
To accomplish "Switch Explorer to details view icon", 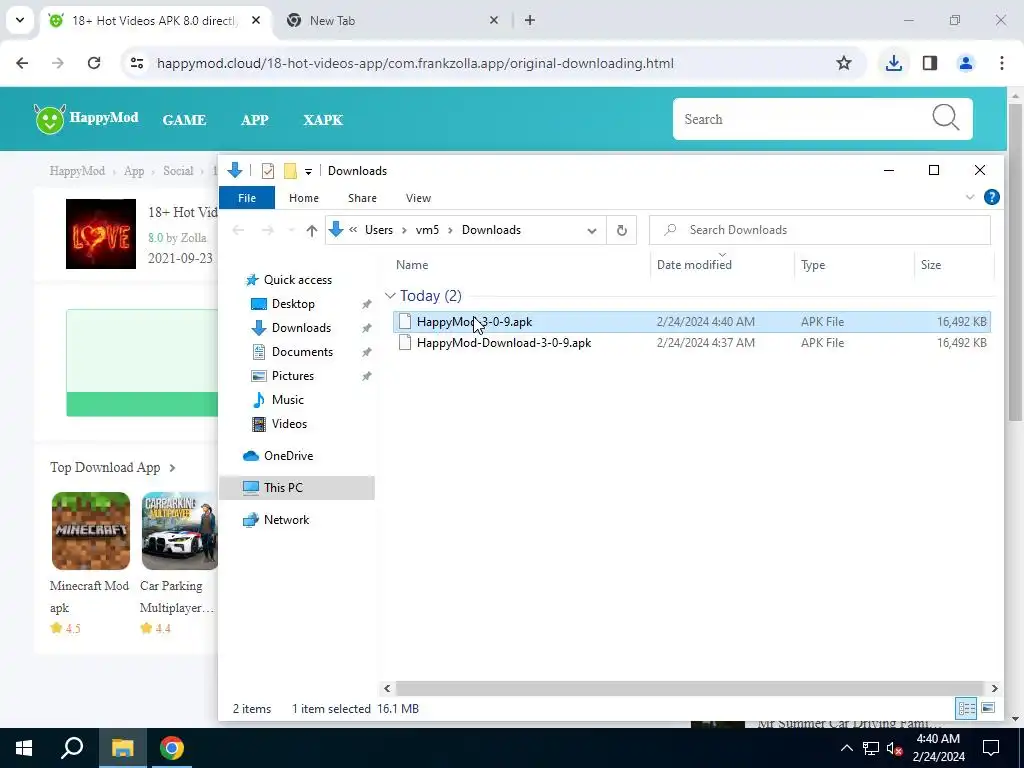I will tap(967, 708).
